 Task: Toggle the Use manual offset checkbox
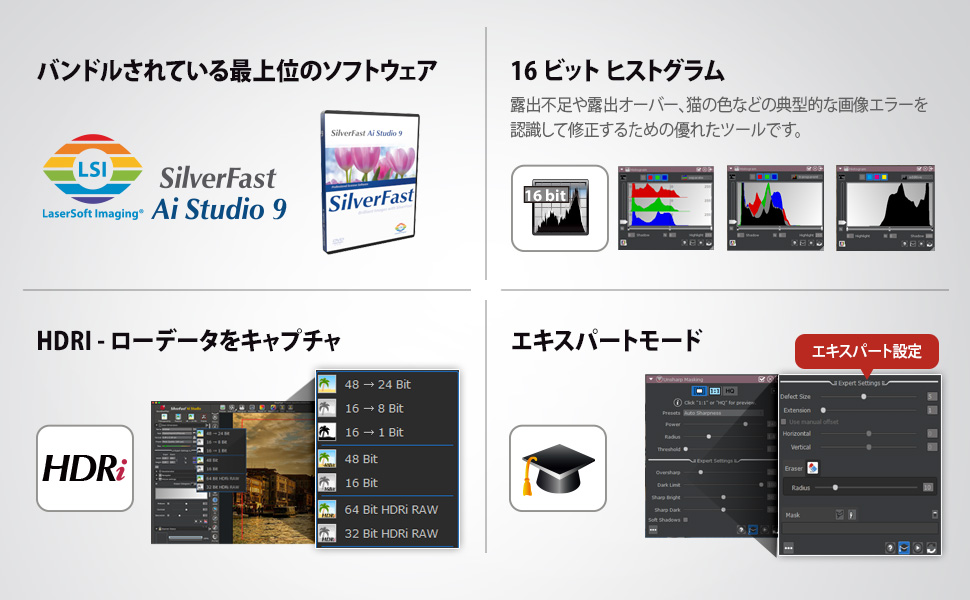tap(784, 422)
